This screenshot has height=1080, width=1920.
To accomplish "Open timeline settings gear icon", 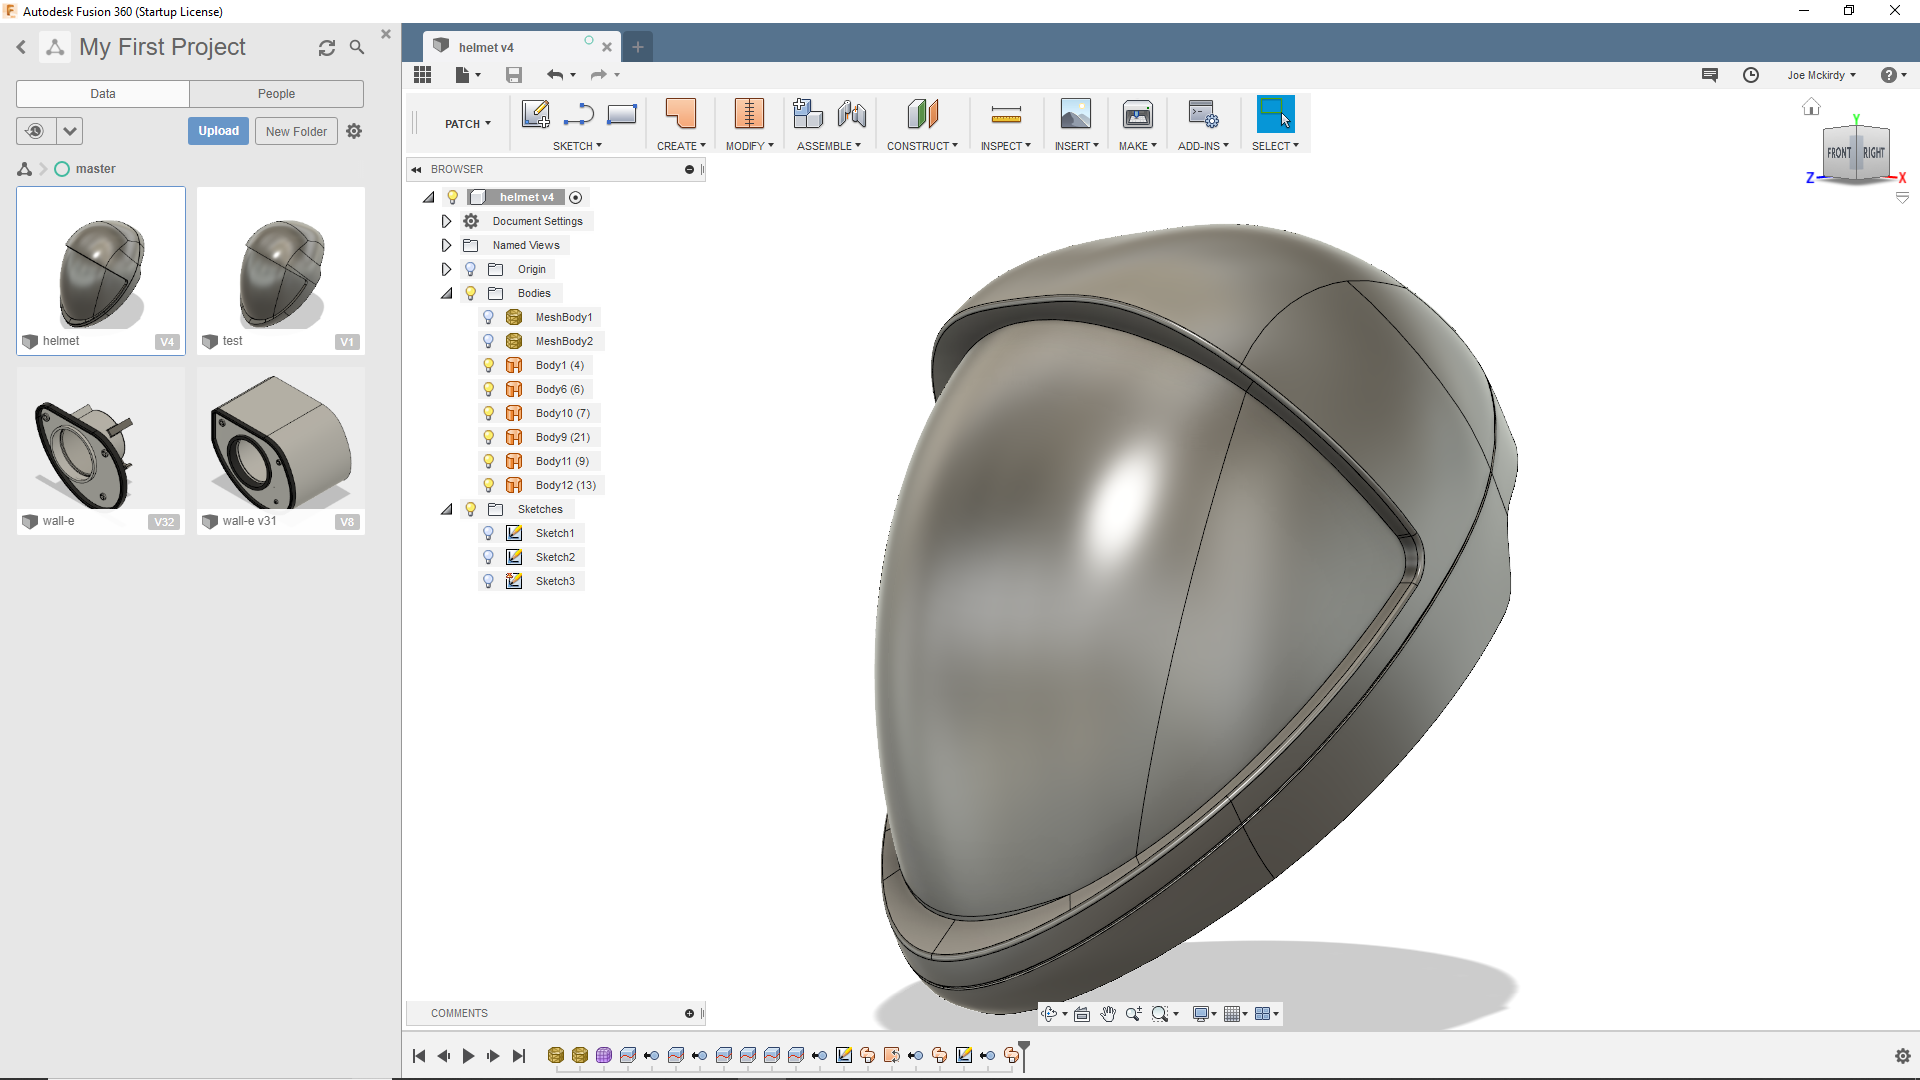I will coord(1903,1056).
